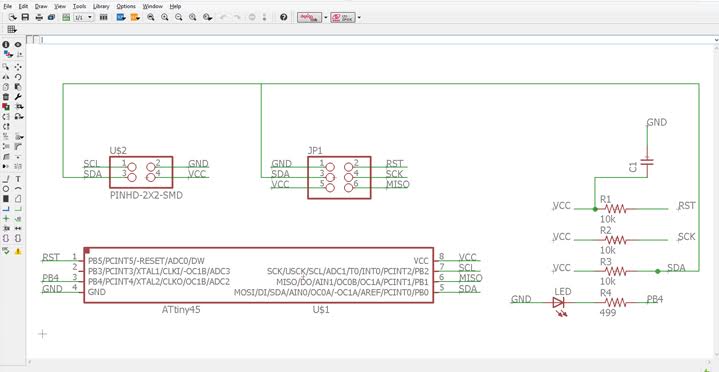This screenshot has height=372, width=719.
Task: Select the Label tool
Action: click(x=18, y=218)
